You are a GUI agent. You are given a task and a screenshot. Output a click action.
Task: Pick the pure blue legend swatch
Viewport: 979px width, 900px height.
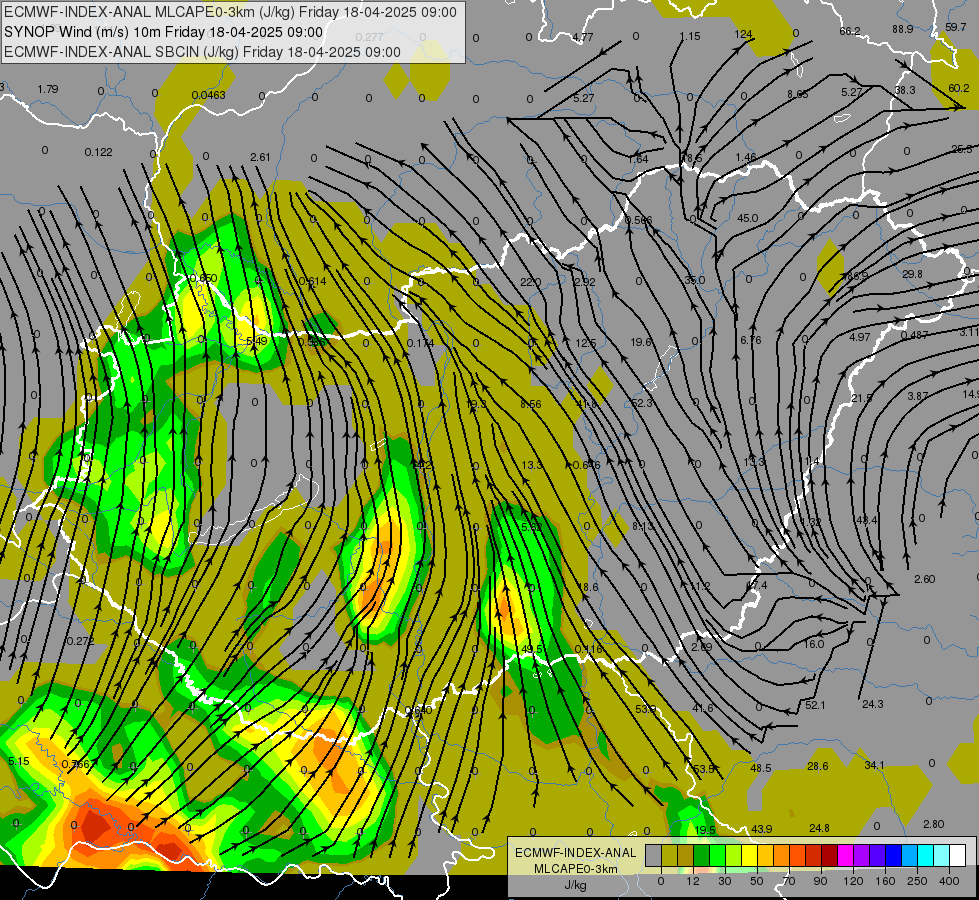tap(894, 856)
